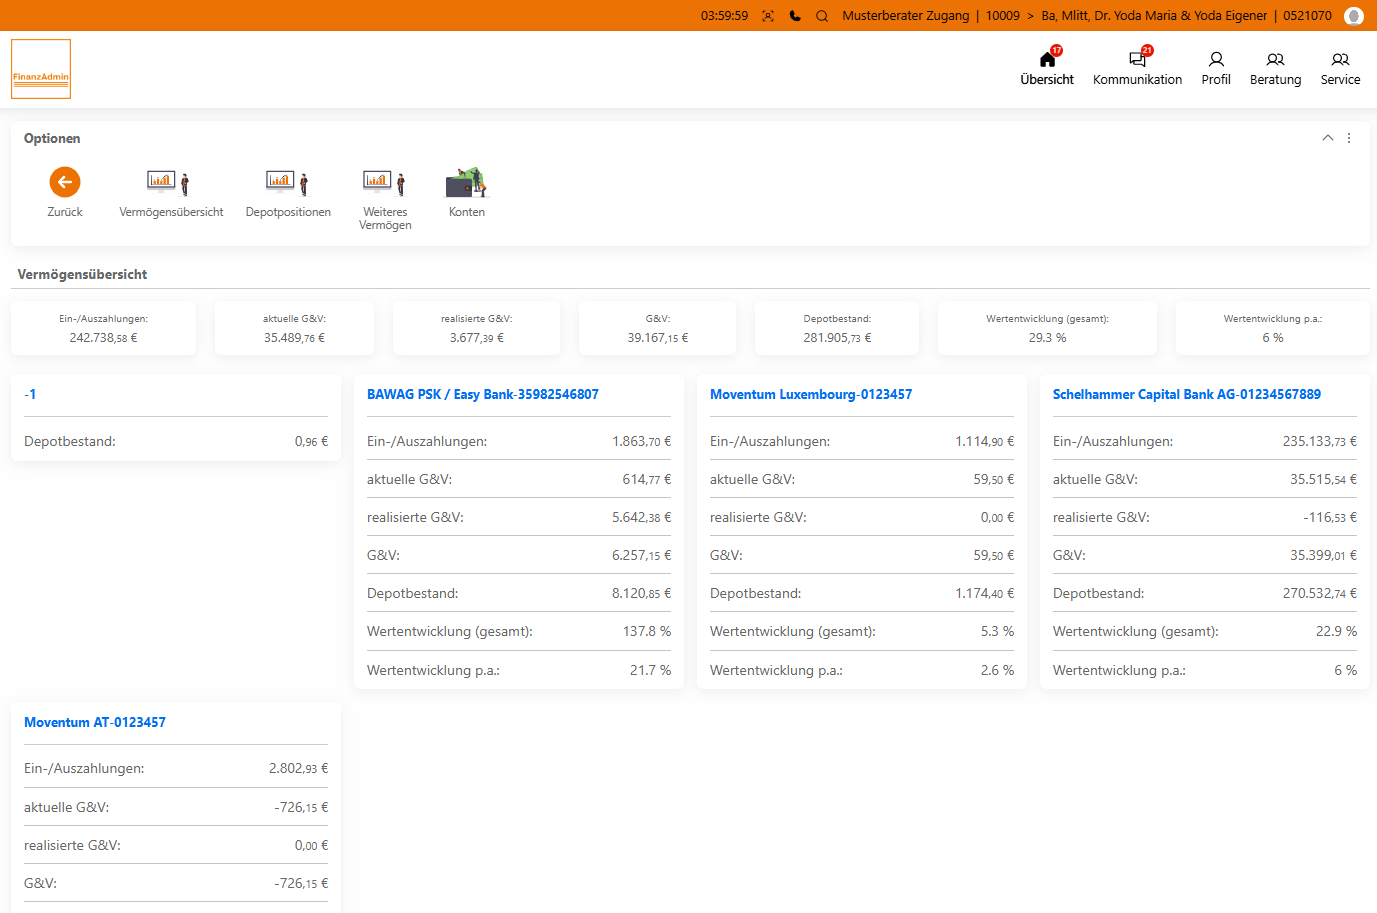Viewport: 1377px width, 913px height.
Task: Click the phone icon in top bar
Action: click(795, 16)
